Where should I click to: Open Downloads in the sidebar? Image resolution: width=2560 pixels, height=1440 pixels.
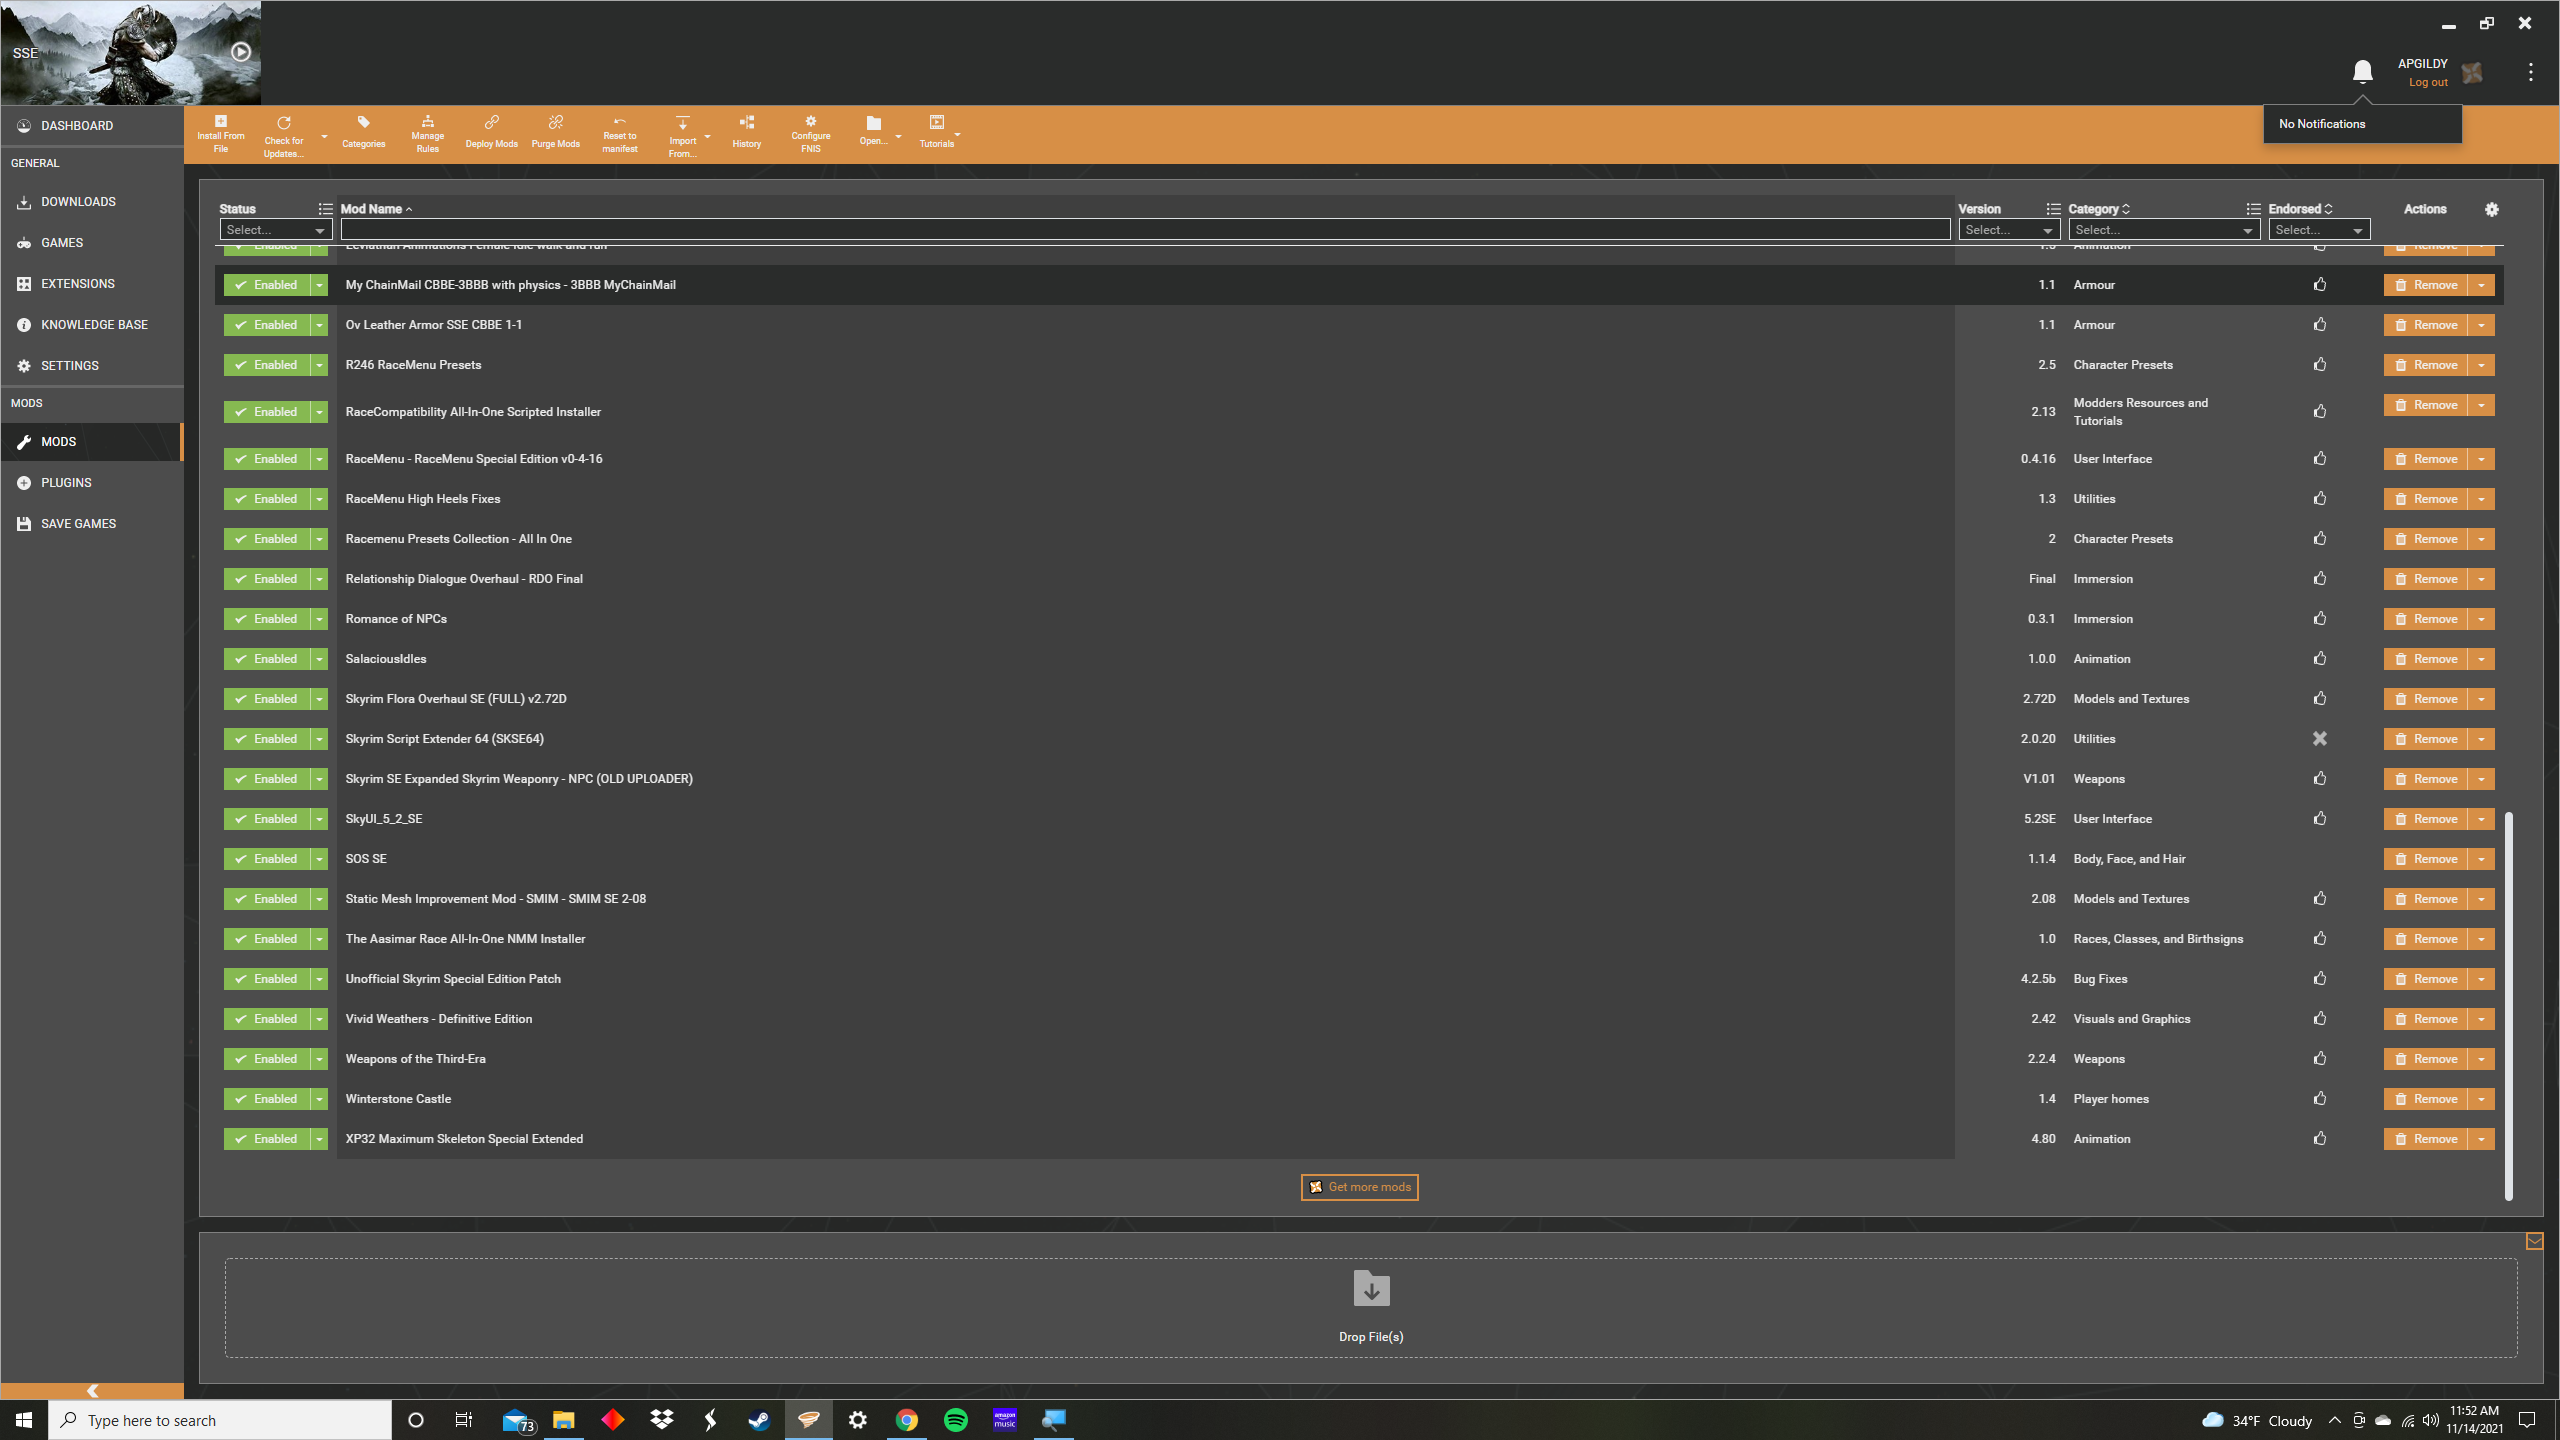(91, 201)
